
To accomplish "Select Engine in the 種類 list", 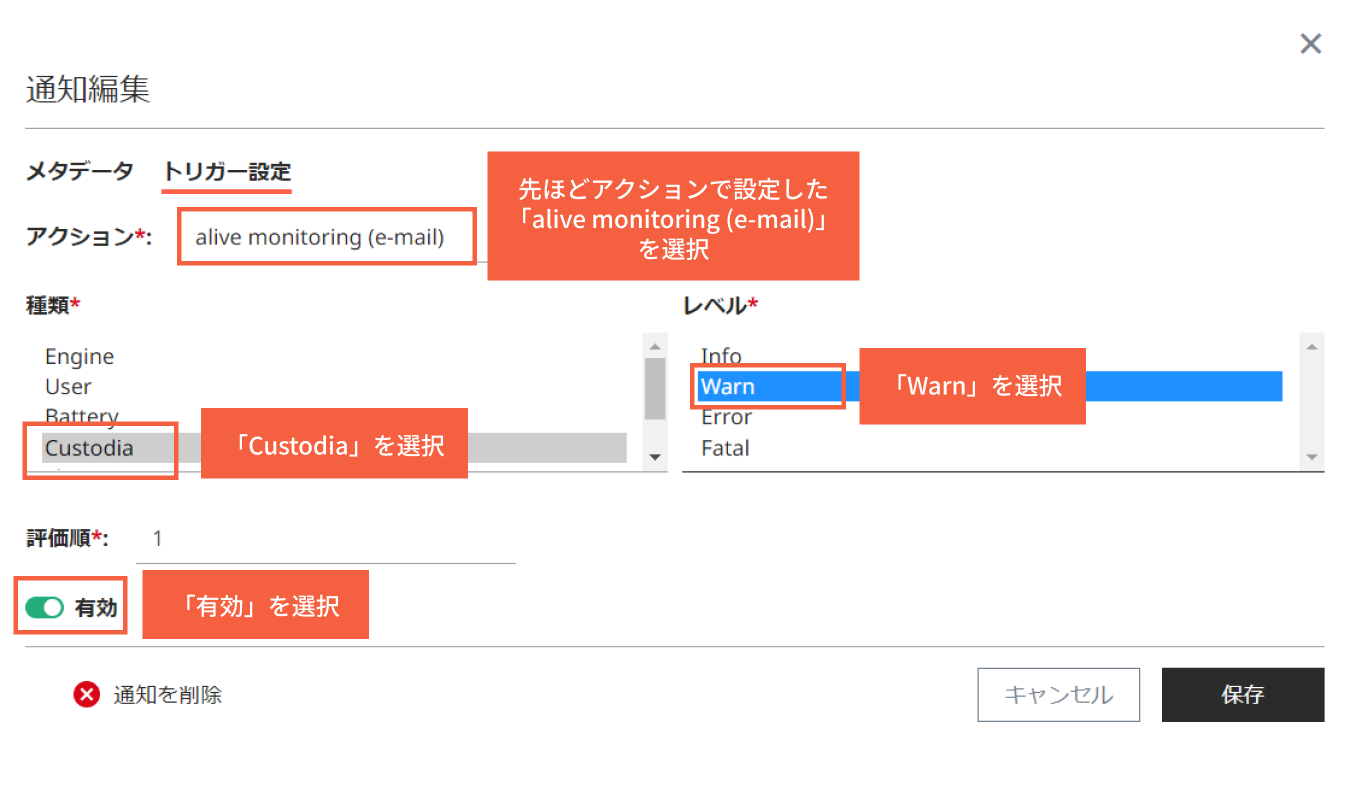I will pos(80,356).
